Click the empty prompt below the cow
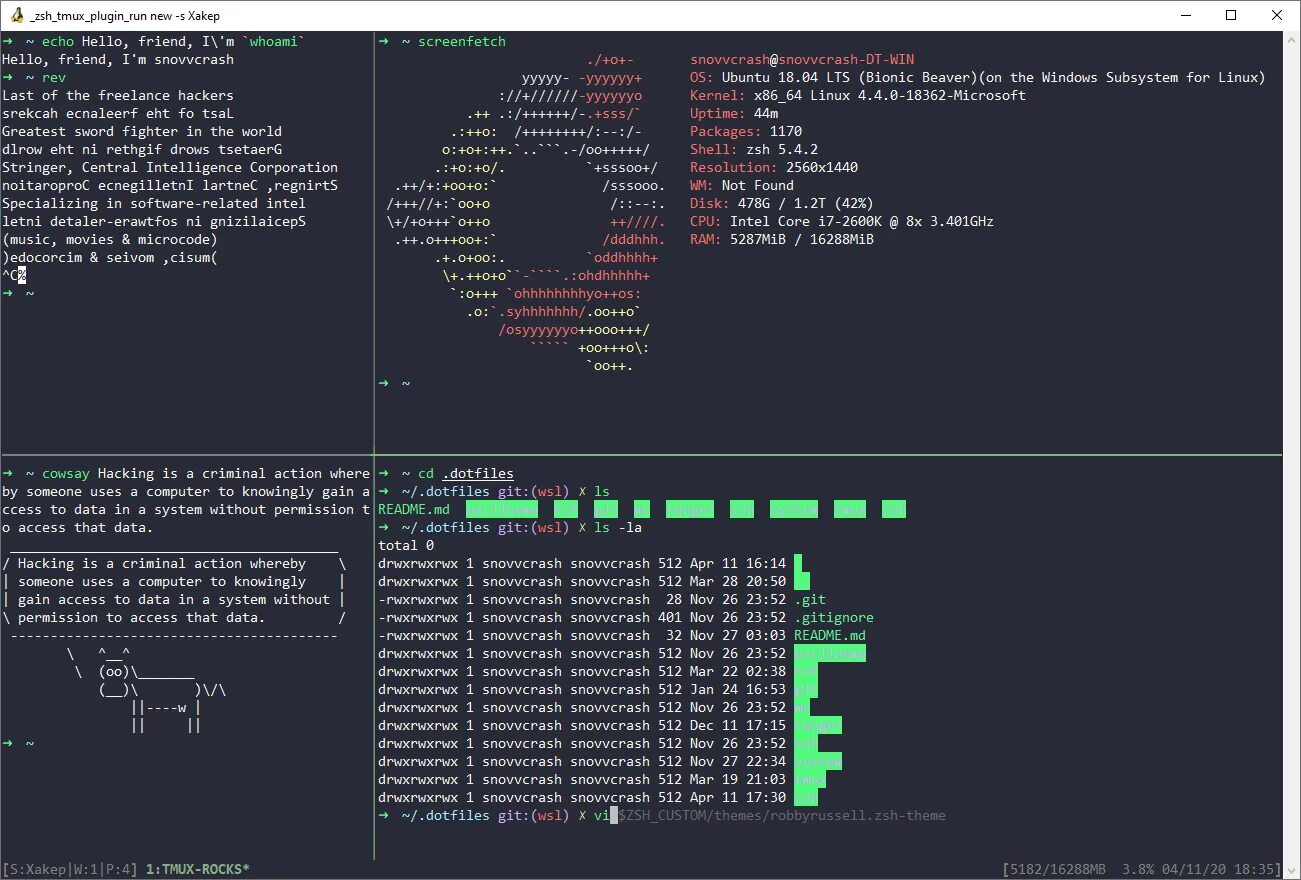1301x880 pixels. click(x=18, y=743)
